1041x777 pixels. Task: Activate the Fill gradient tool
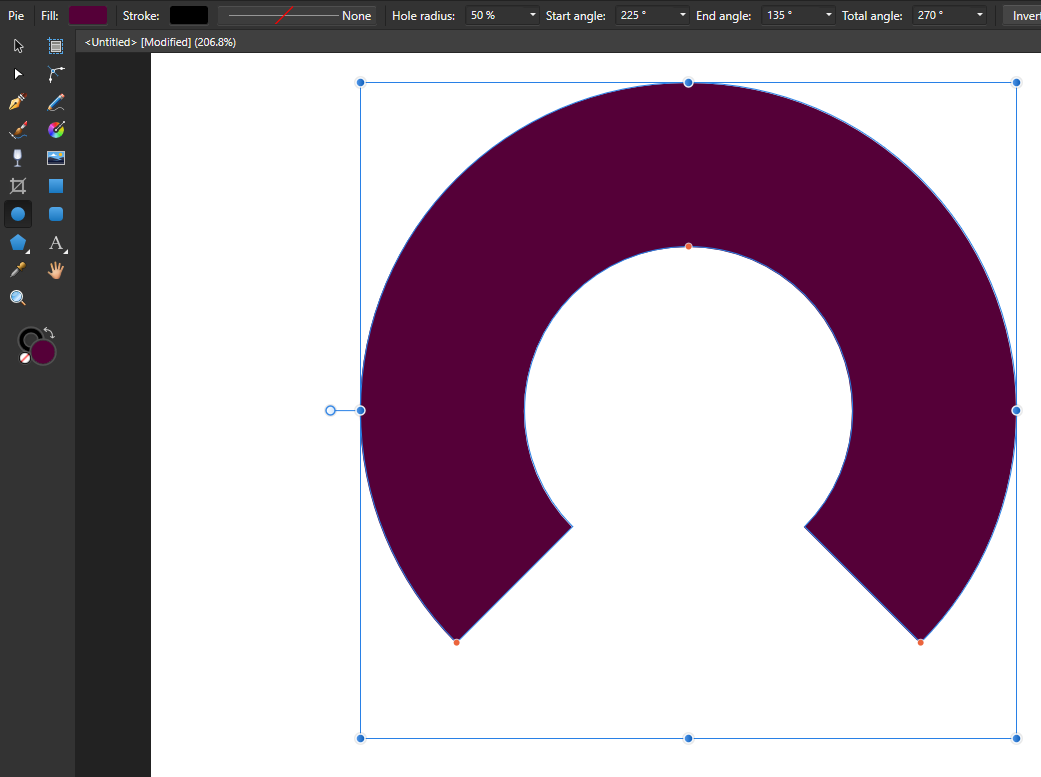pyautogui.click(x=56, y=130)
